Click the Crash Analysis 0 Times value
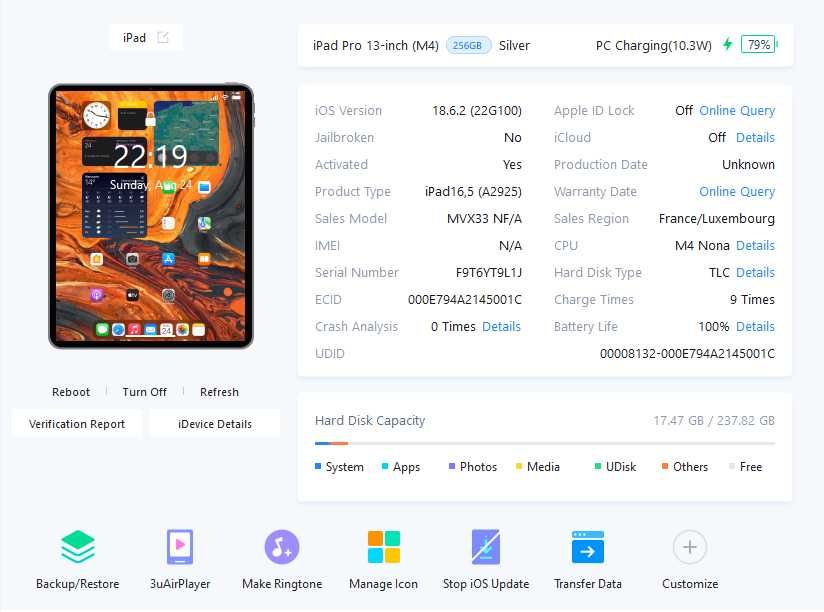Screen dimensions: 824x612 [x=453, y=327]
